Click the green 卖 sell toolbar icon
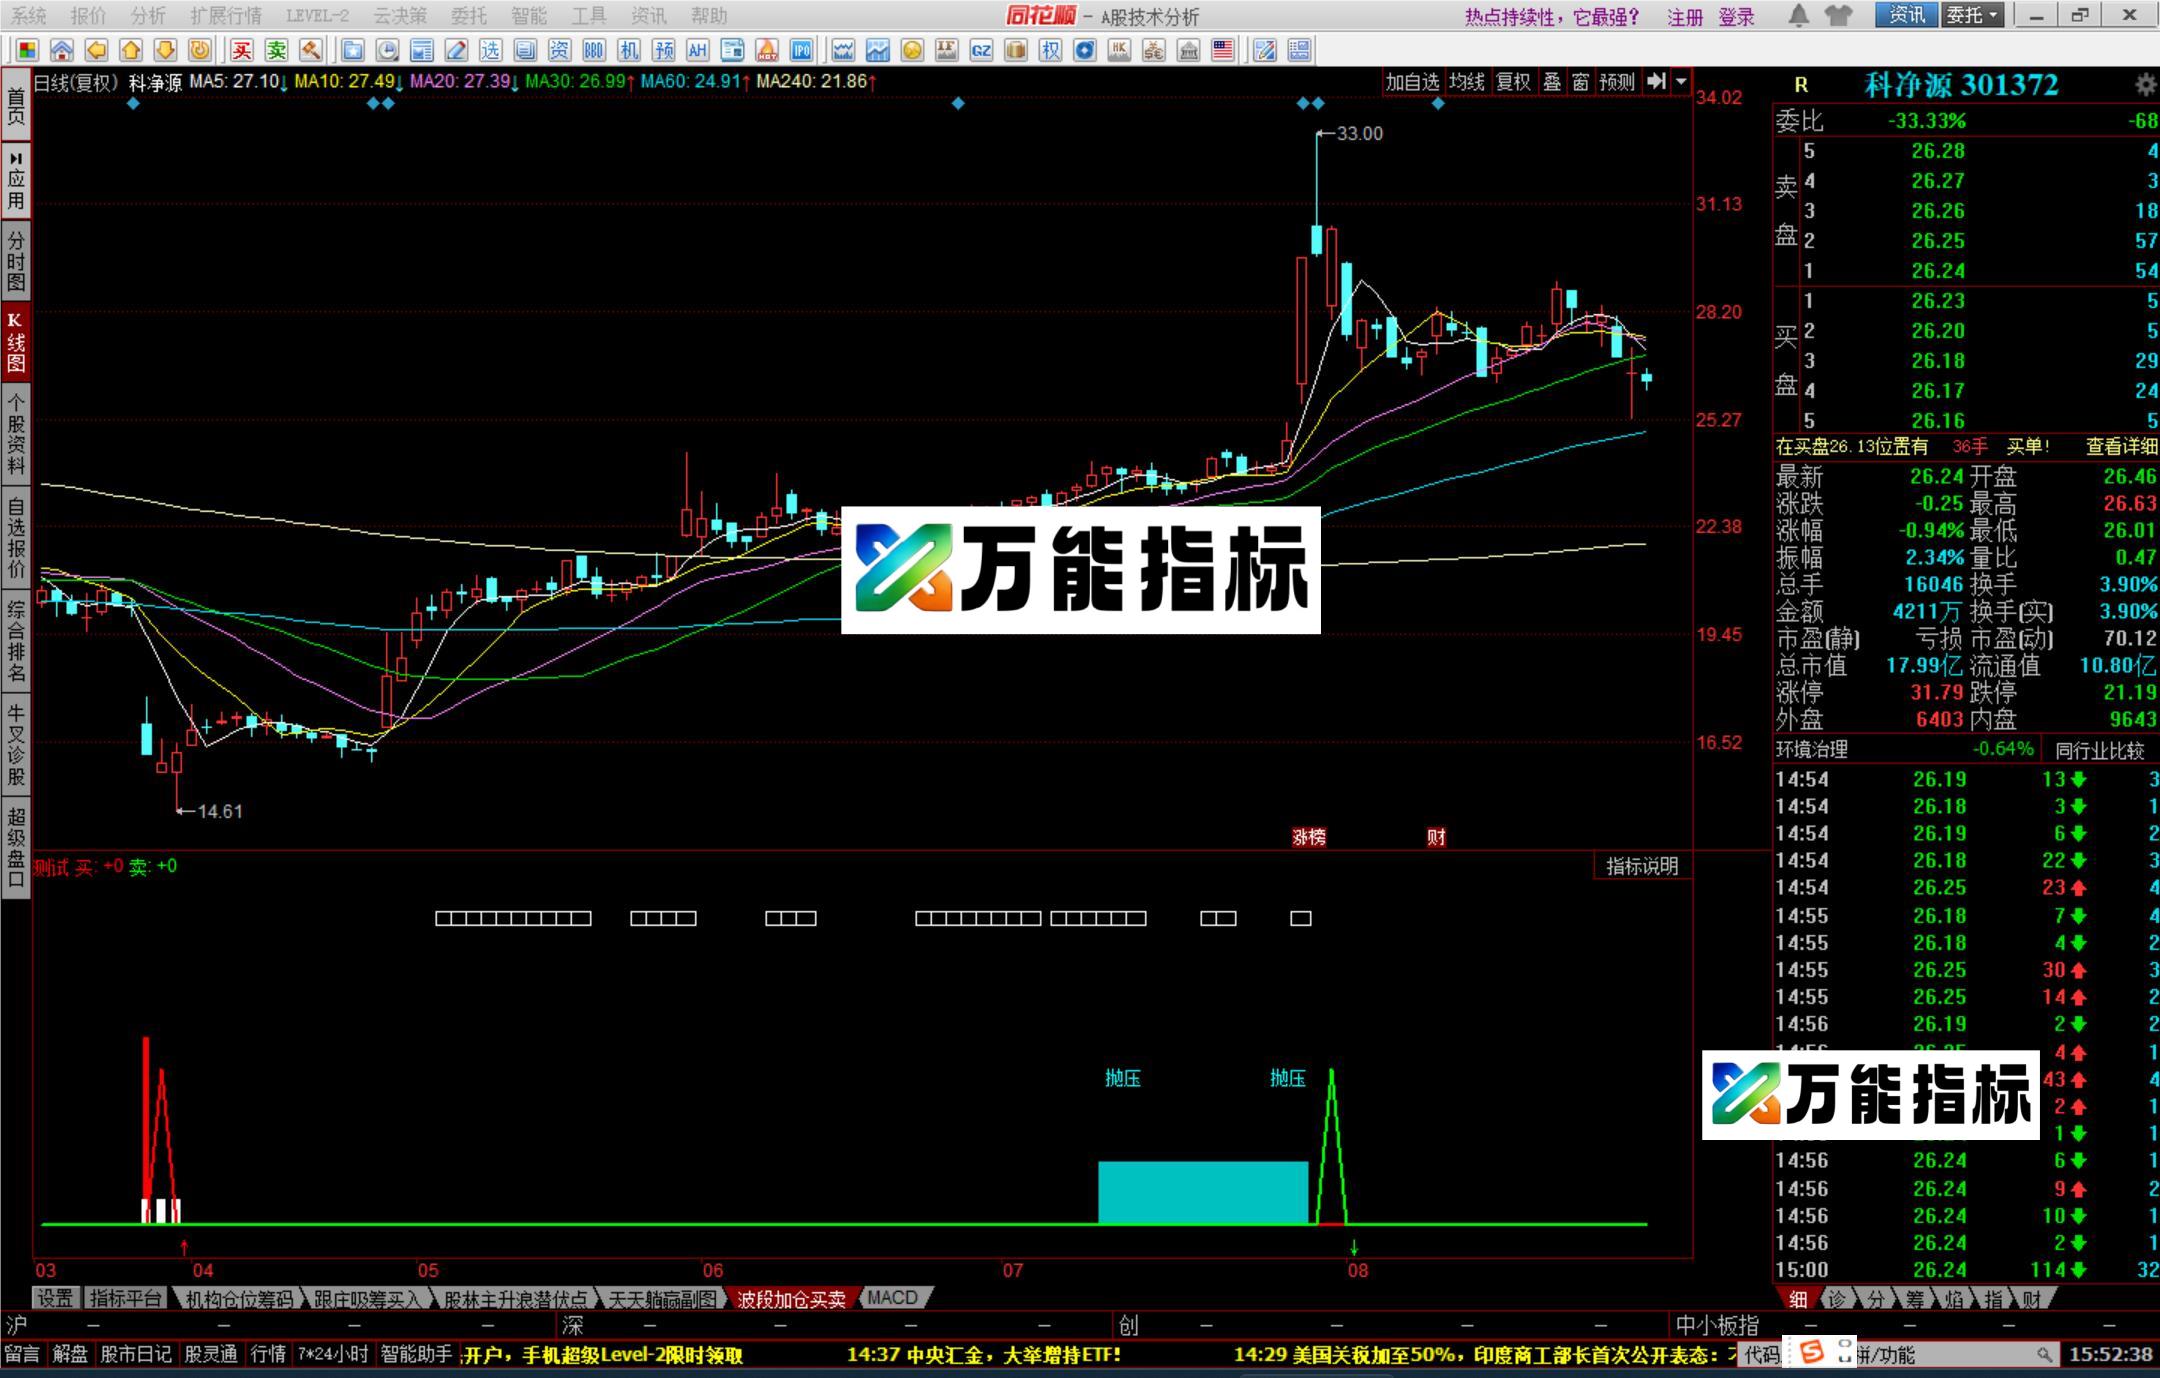The image size is (2160, 1378). click(276, 50)
